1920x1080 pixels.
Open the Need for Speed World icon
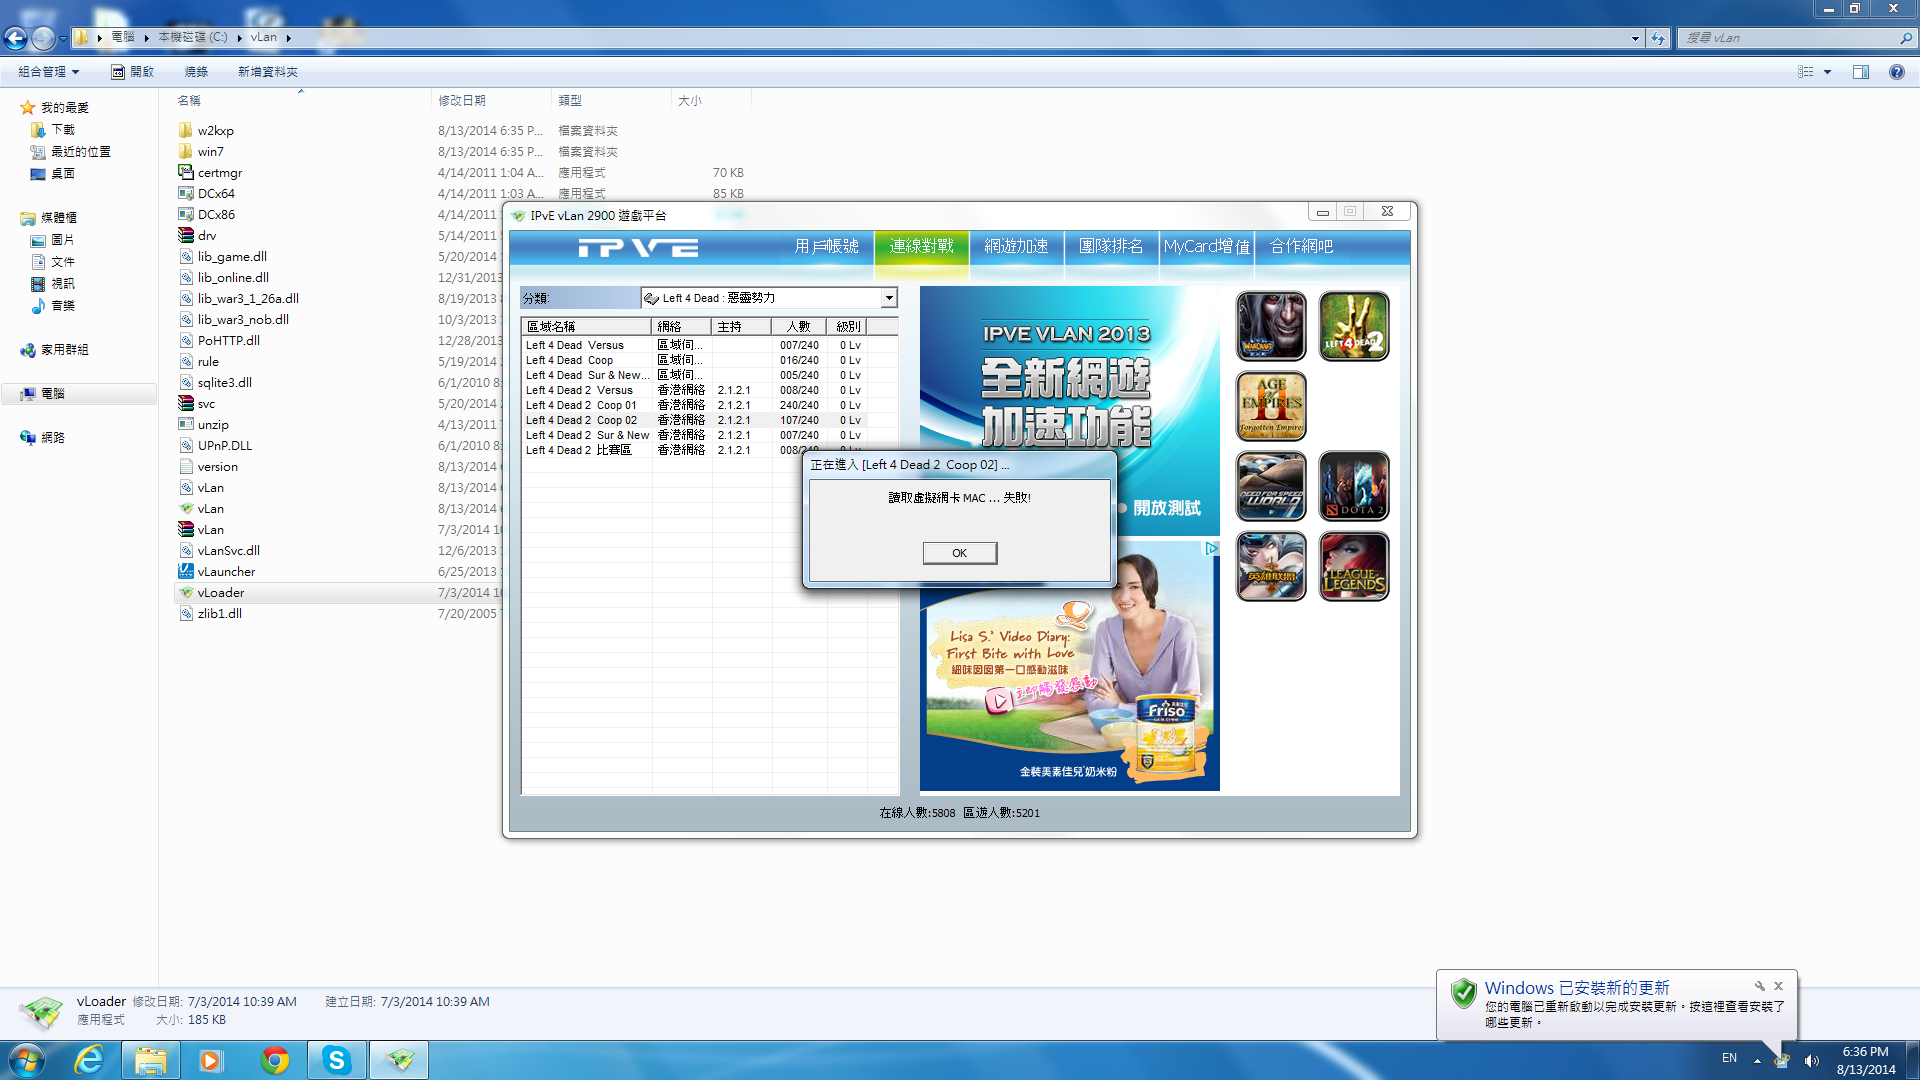[1270, 486]
